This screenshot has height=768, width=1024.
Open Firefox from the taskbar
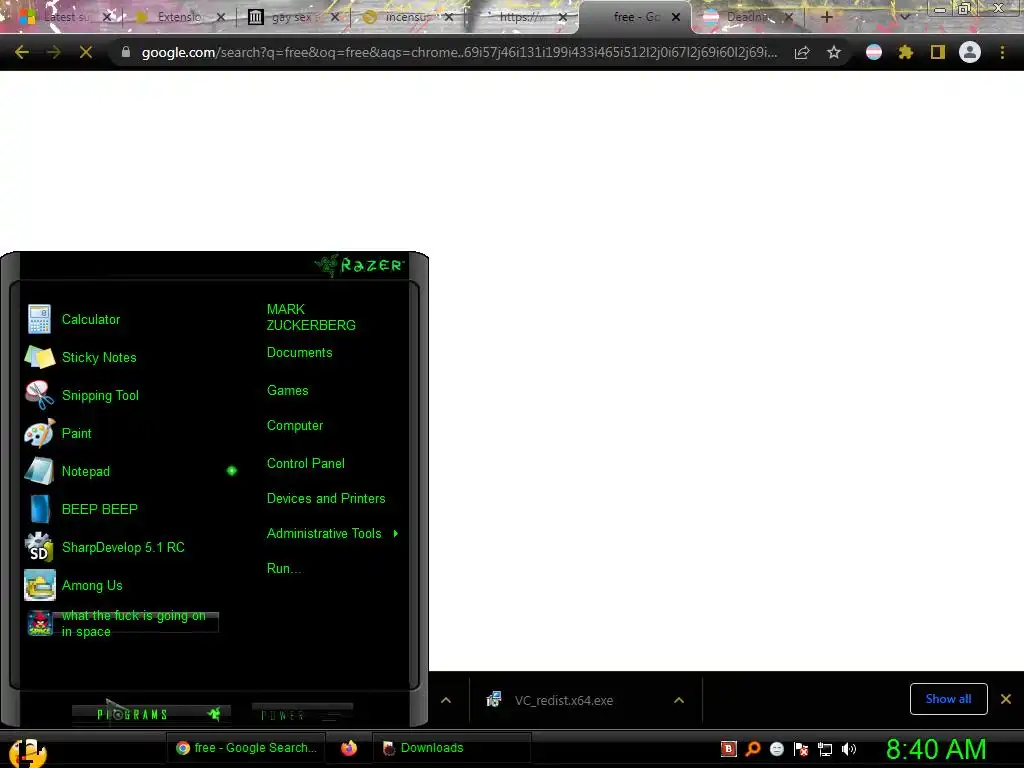[349, 748]
